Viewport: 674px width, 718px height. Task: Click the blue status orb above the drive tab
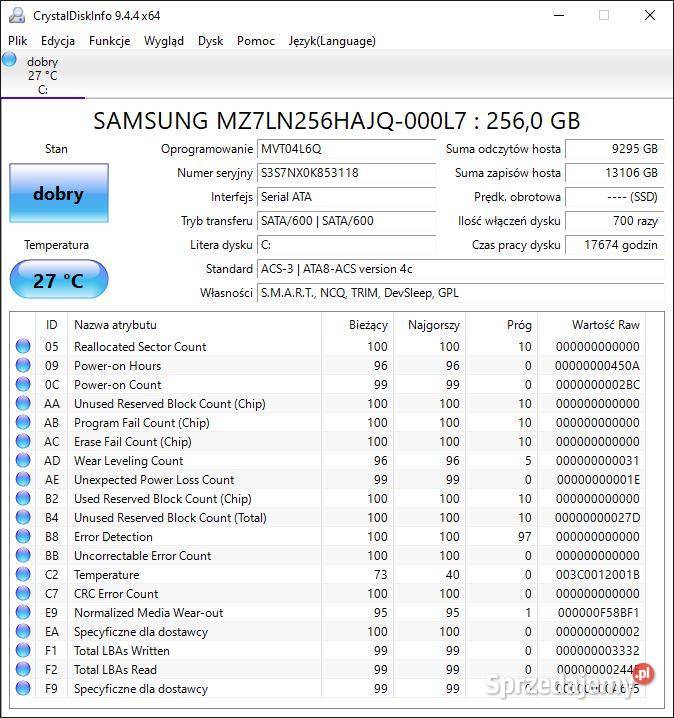pos(9,60)
